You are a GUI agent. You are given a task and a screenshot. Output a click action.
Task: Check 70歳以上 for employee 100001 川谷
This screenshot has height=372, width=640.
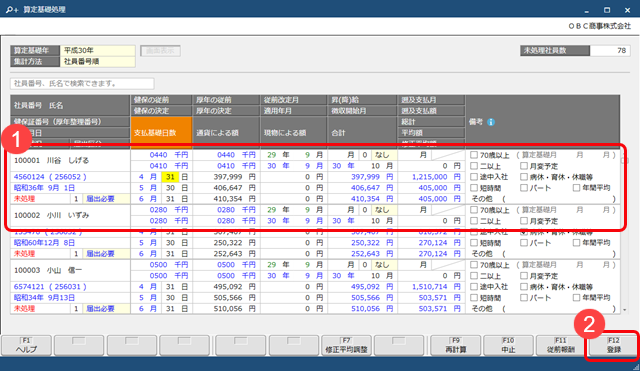pyautogui.click(x=474, y=155)
